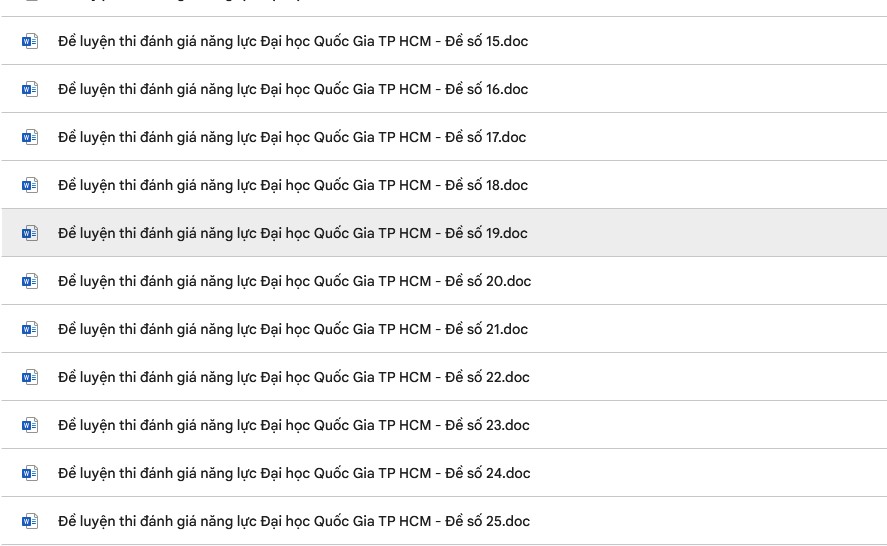Click the Word icon for Đề số 18.doc
The height and width of the screenshot is (546, 887).
coord(30,186)
